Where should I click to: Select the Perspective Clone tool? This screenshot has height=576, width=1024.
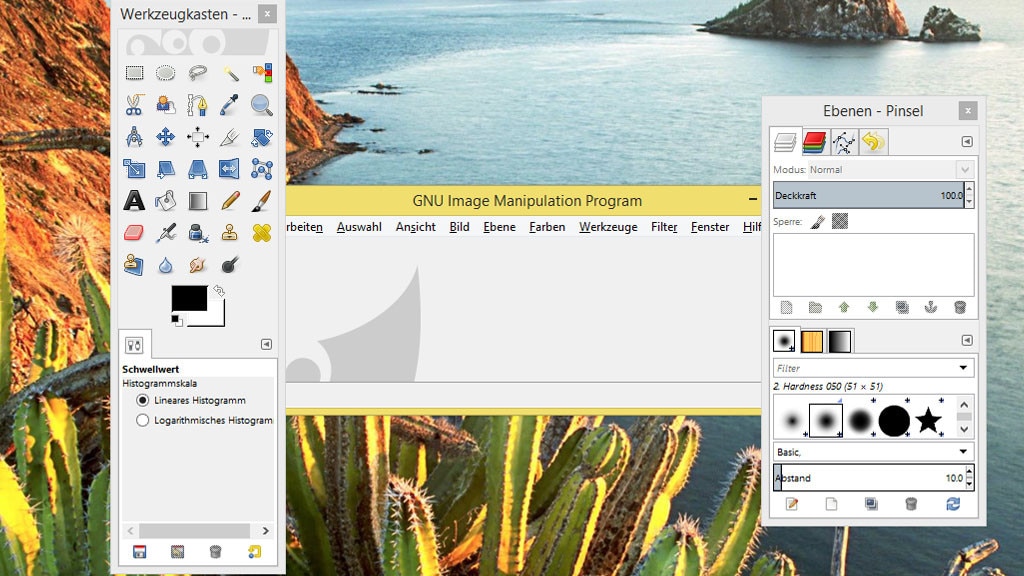click(134, 264)
